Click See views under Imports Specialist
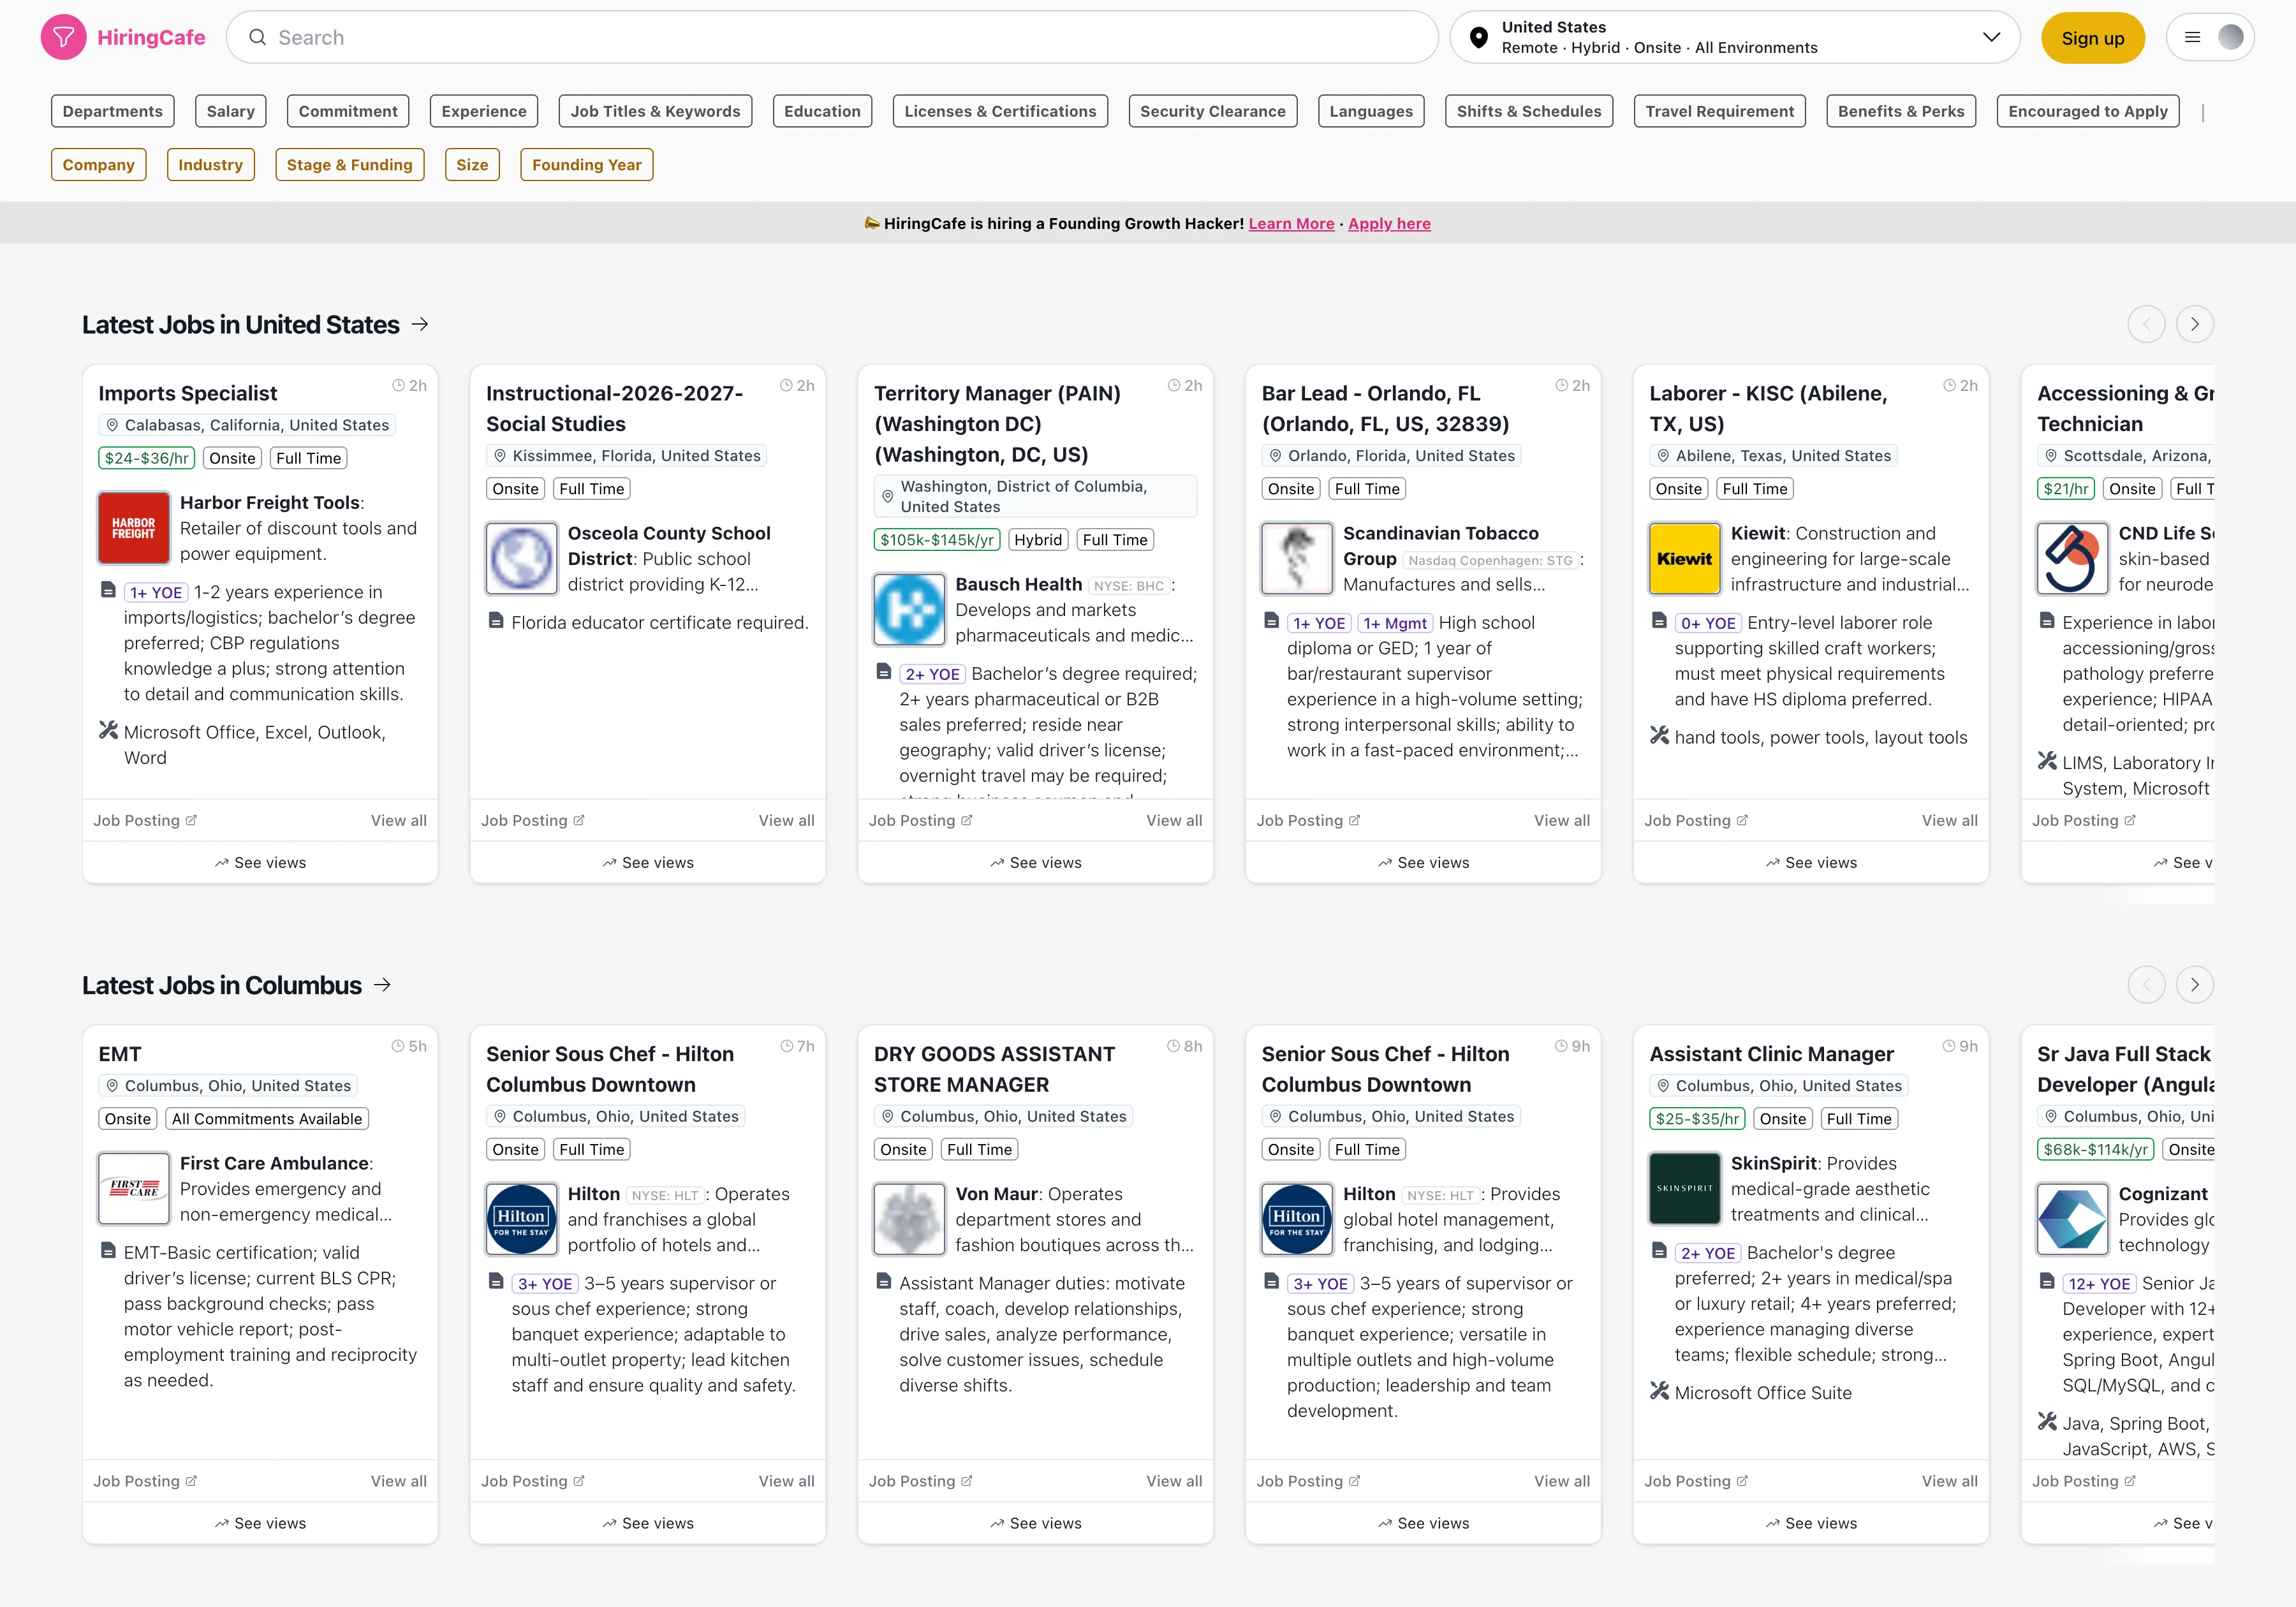The width and height of the screenshot is (2296, 1607). click(x=260, y=863)
